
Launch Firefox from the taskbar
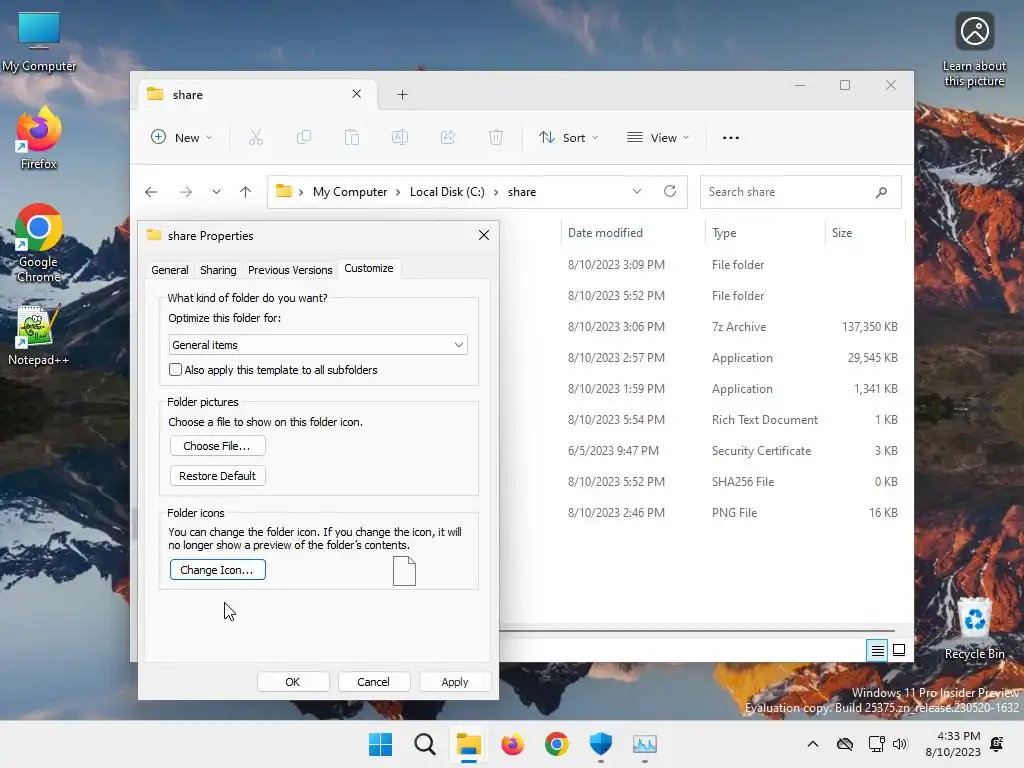(513, 744)
